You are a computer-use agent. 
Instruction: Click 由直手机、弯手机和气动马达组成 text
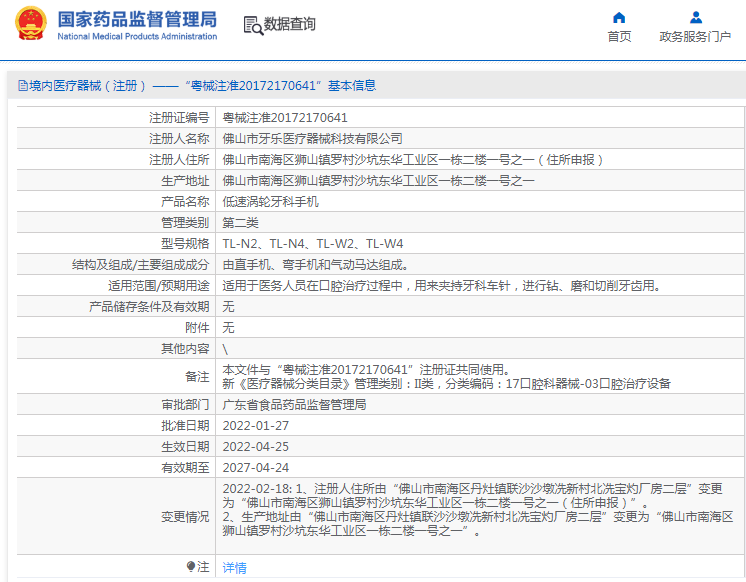click(x=315, y=265)
